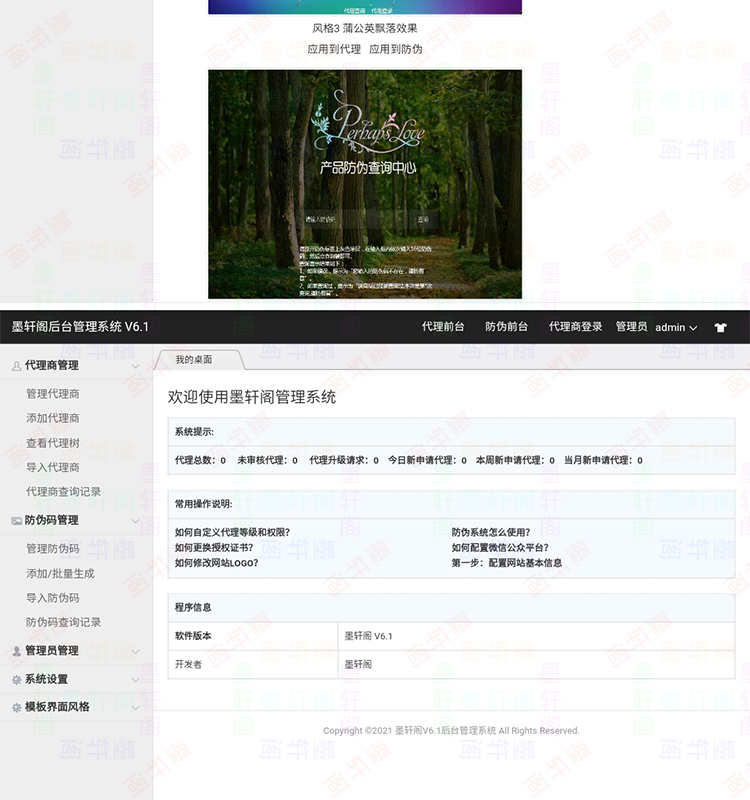The width and height of the screenshot is (750, 800).
Task: Open 添加/批量生成 in the sidebar
Action: (60, 573)
